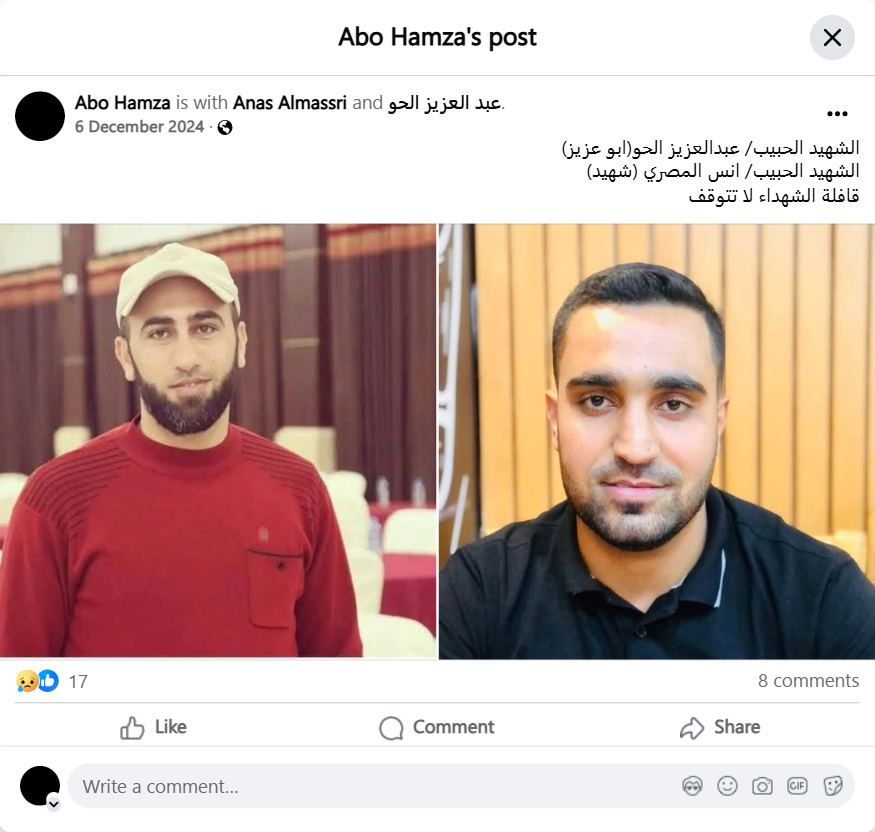This screenshot has width=875, height=832.
Task: Click the Comment button
Action: (x=437, y=727)
